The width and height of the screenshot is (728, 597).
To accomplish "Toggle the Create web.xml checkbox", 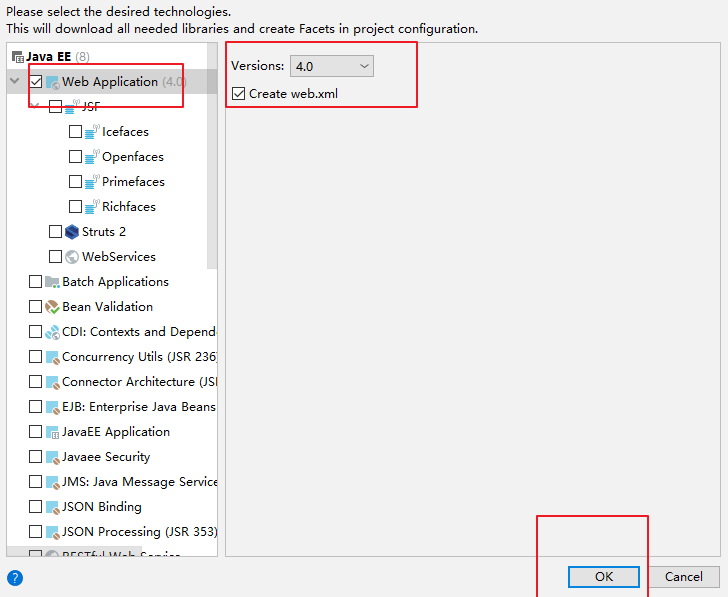I will tap(239, 94).
